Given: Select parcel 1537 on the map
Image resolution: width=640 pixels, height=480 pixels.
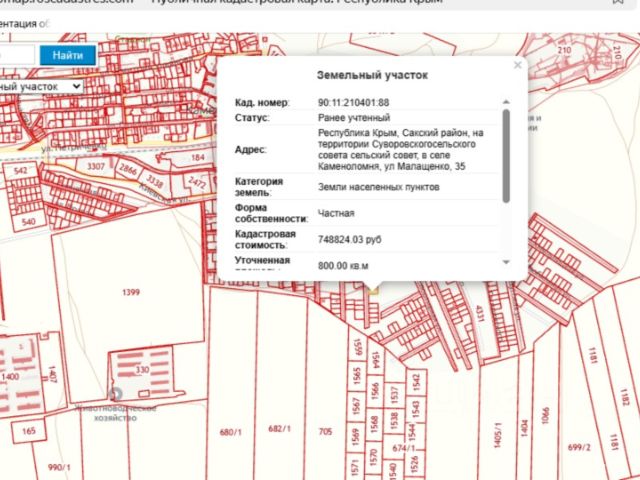Looking at the screenshot, I should [x=394, y=396].
